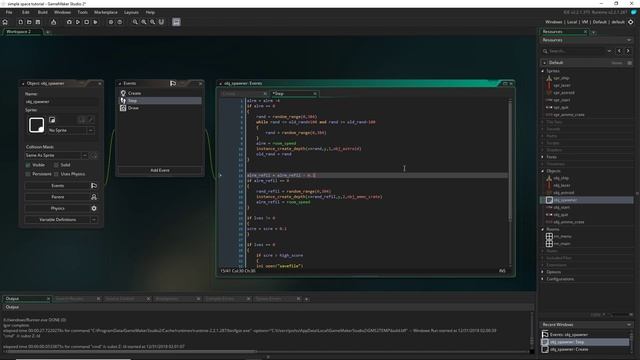Collapse the Default resource view header

[x=544, y=63]
